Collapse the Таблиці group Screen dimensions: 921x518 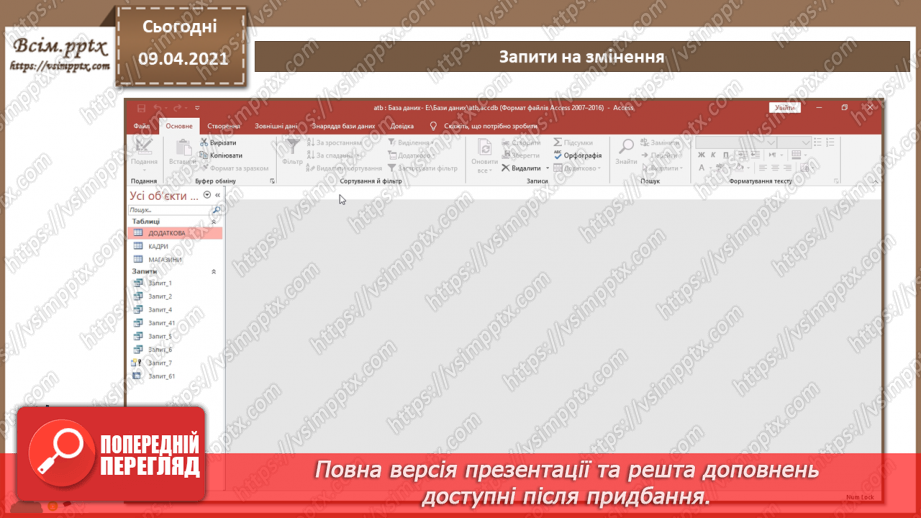pos(214,222)
